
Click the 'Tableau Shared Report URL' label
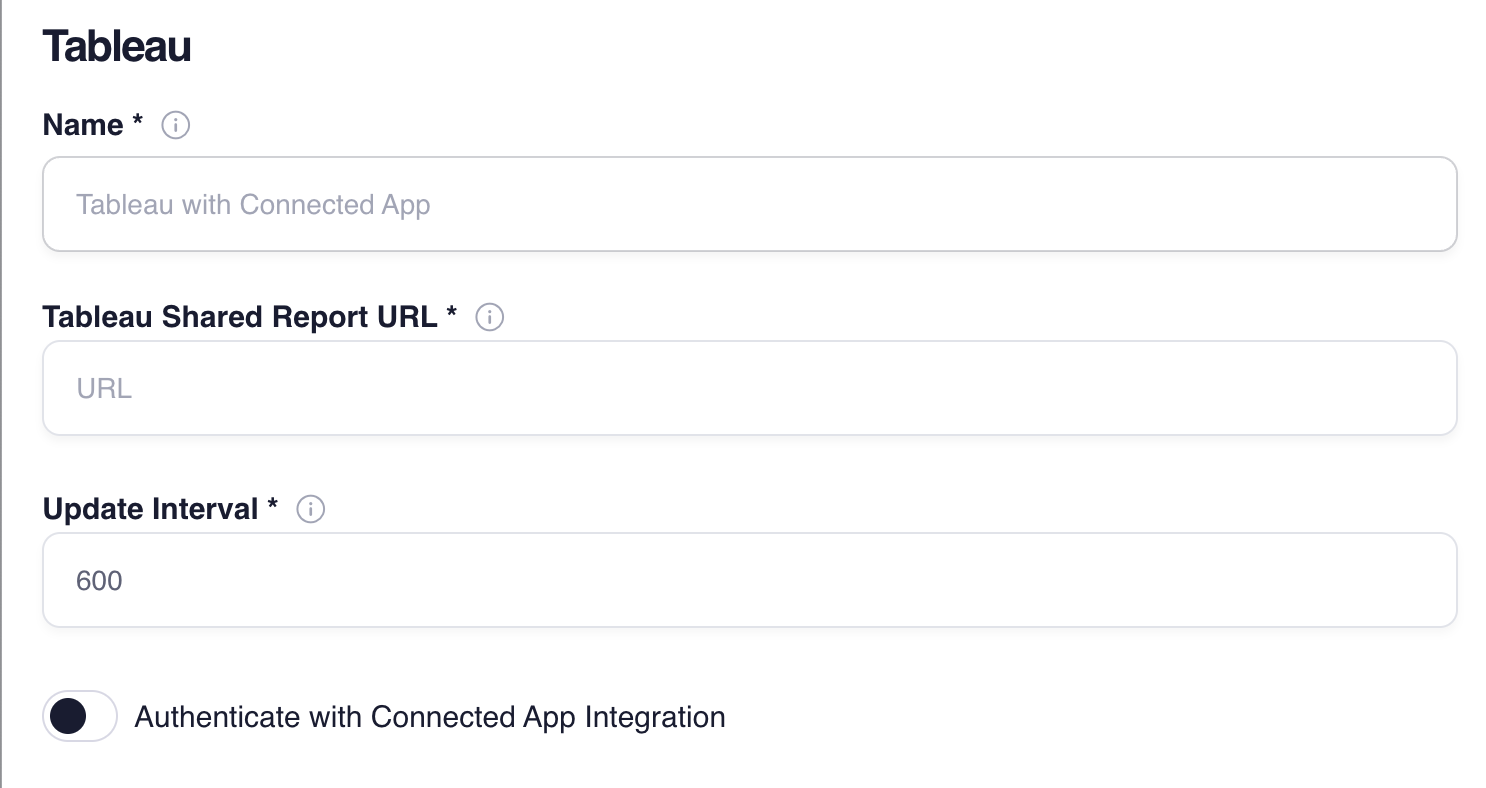[x=240, y=317]
